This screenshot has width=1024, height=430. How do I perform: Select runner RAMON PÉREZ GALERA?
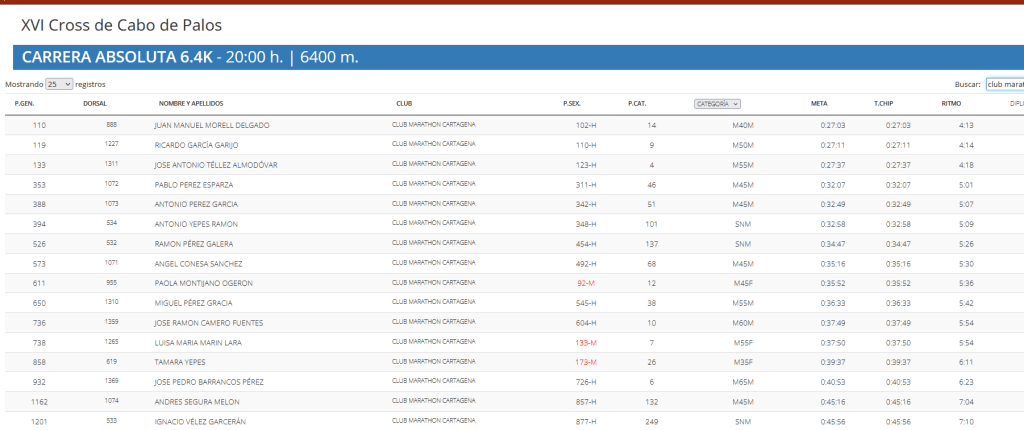[193, 244]
